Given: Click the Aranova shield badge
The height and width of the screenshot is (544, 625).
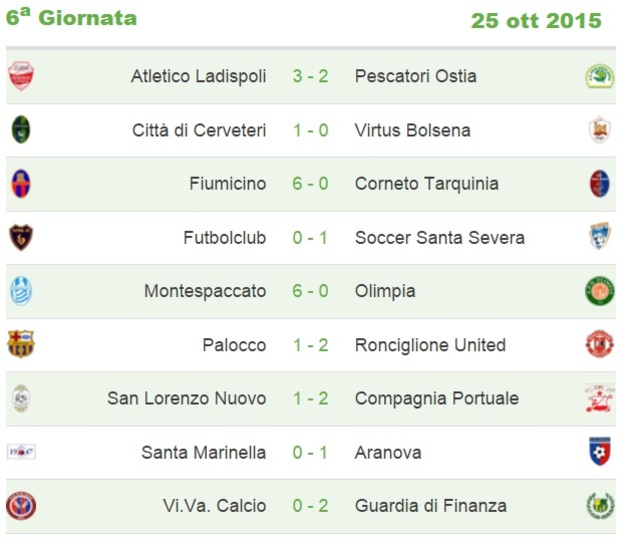Looking at the screenshot, I should tap(599, 451).
